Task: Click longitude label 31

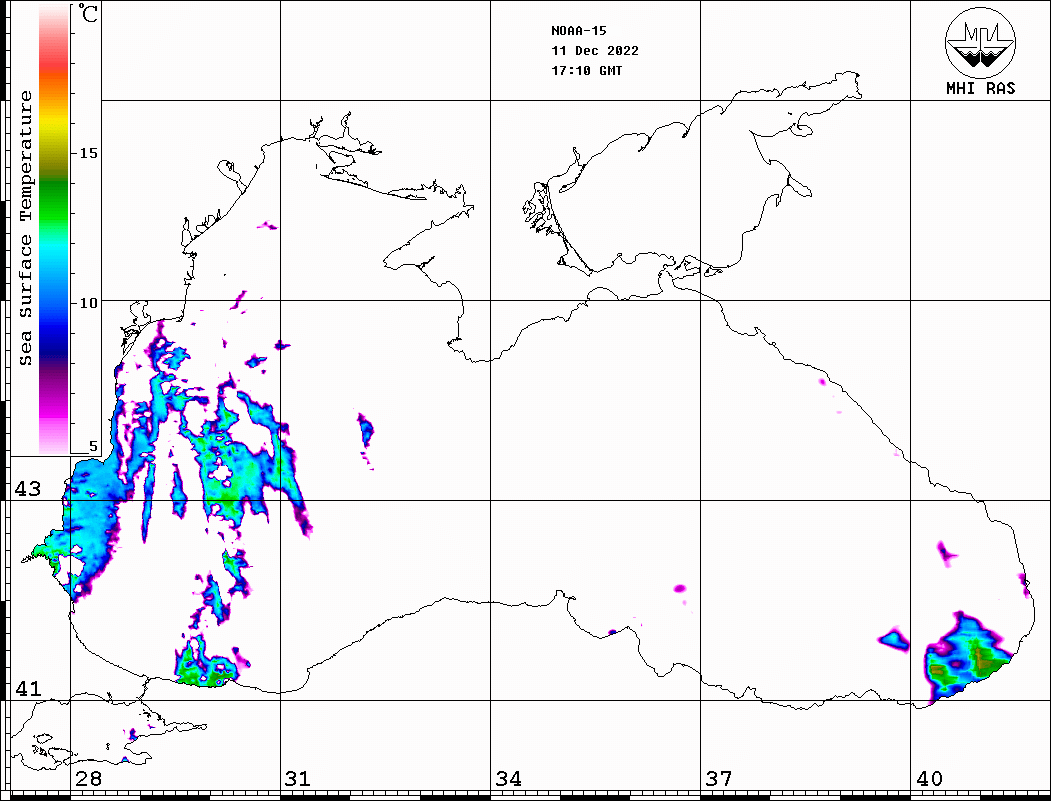Action: [298, 779]
